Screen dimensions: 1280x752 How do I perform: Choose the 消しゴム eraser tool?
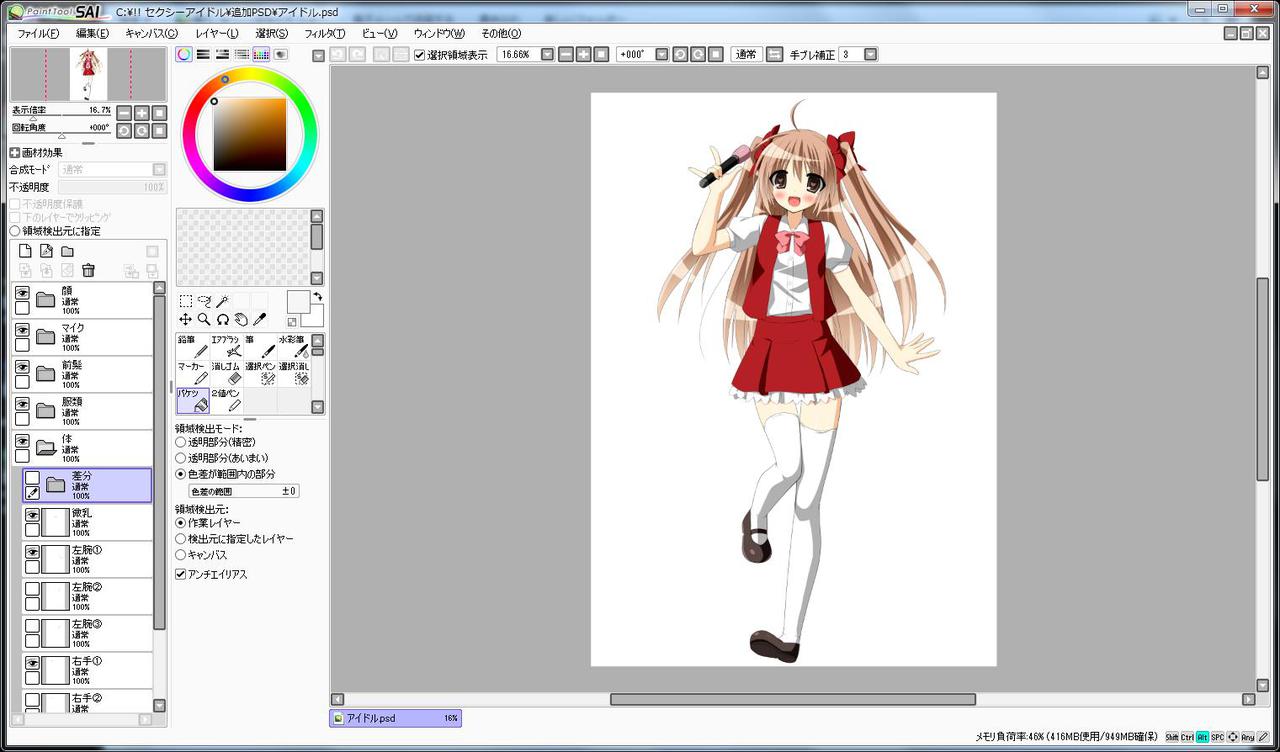click(x=226, y=373)
